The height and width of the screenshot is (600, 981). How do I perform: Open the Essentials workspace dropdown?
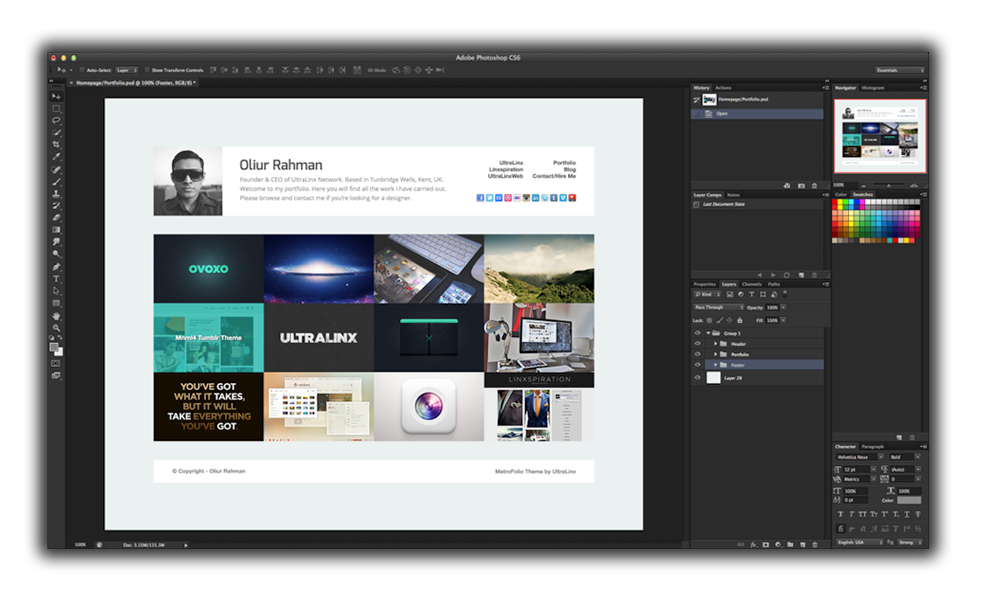(x=900, y=70)
